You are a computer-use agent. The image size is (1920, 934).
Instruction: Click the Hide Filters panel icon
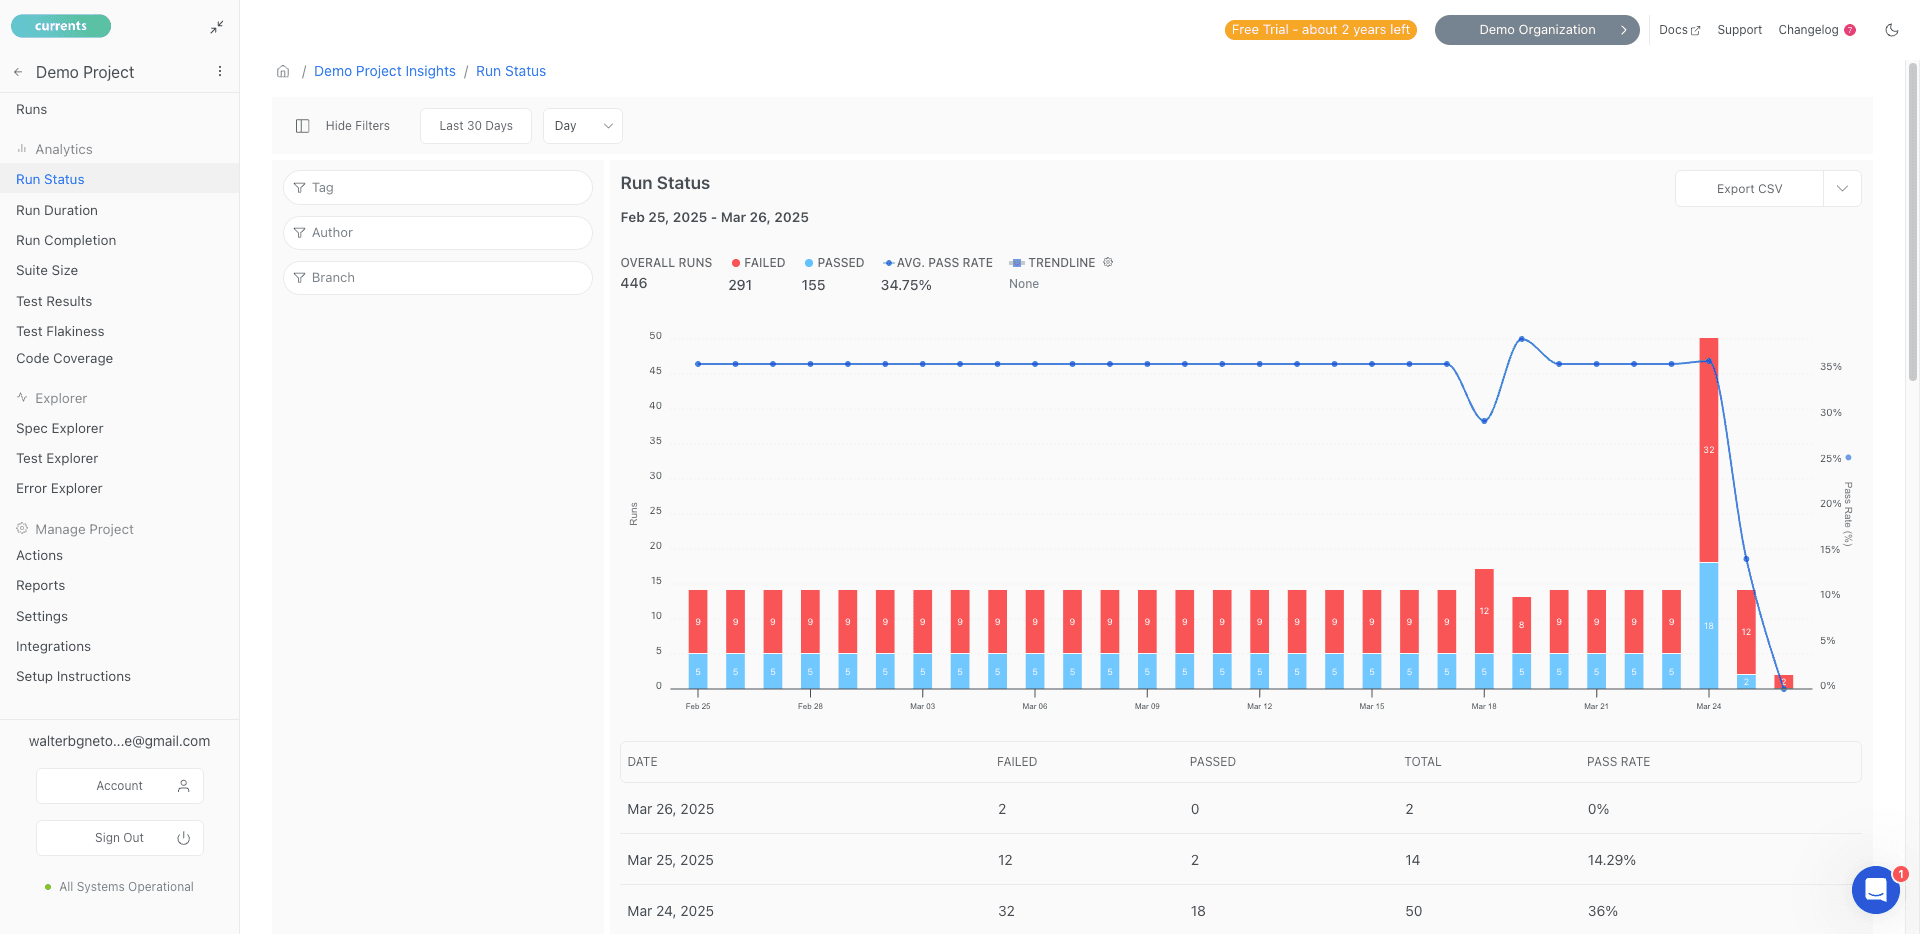click(x=302, y=126)
